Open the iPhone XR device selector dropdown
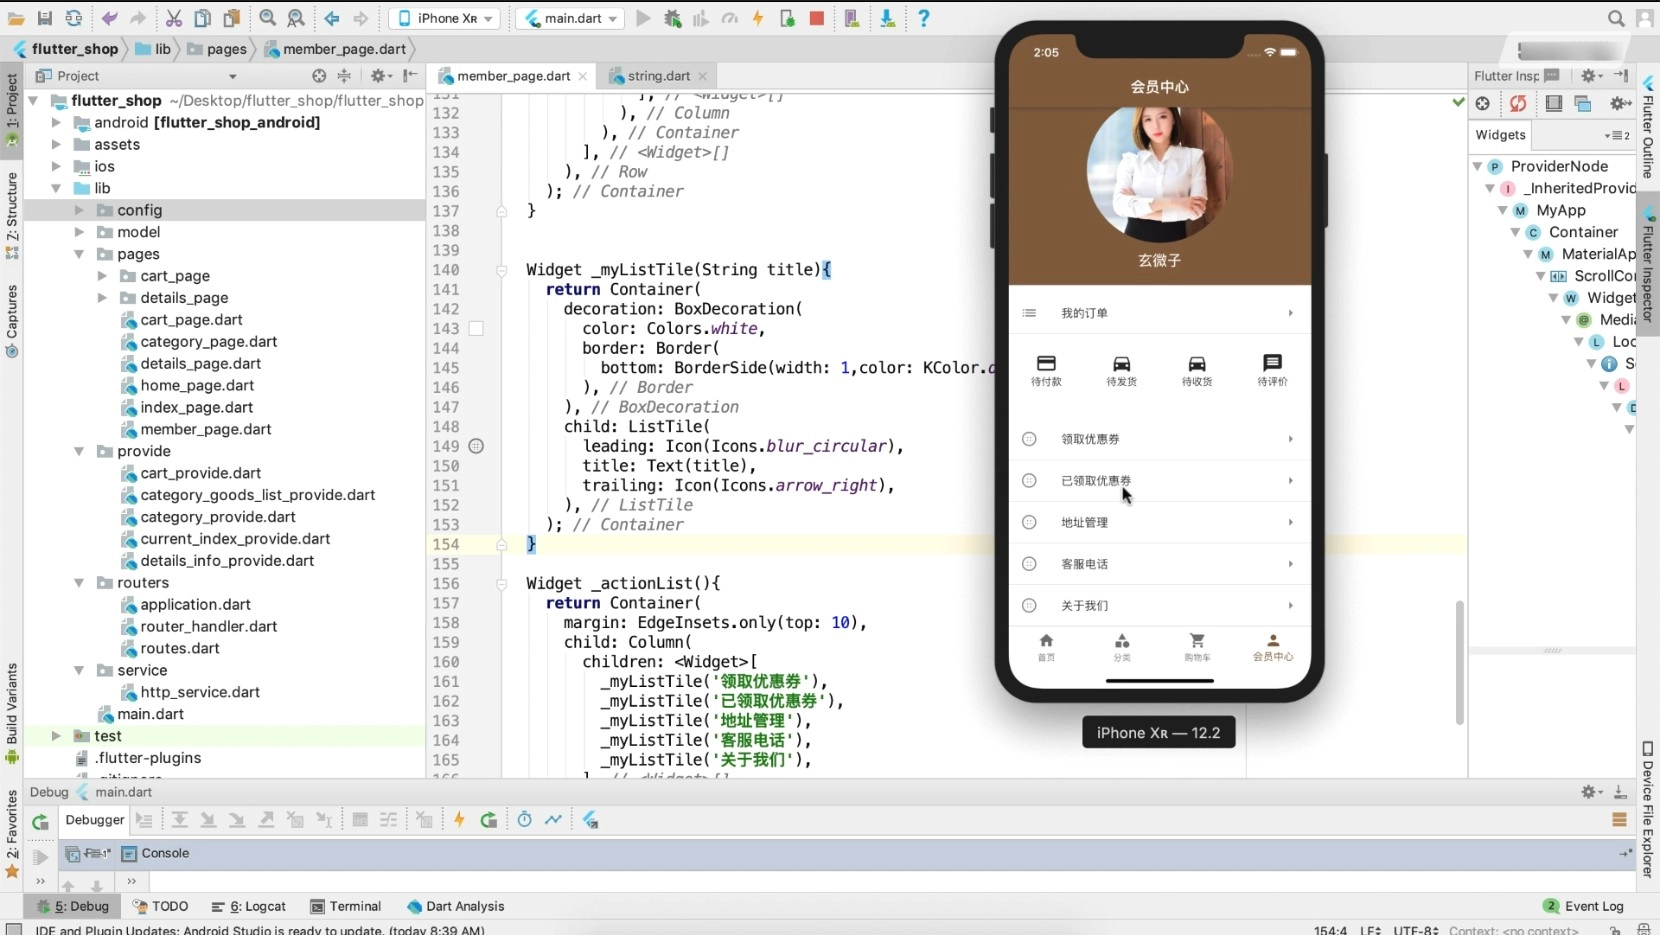Viewport: 1660px width, 935px height. (446, 18)
